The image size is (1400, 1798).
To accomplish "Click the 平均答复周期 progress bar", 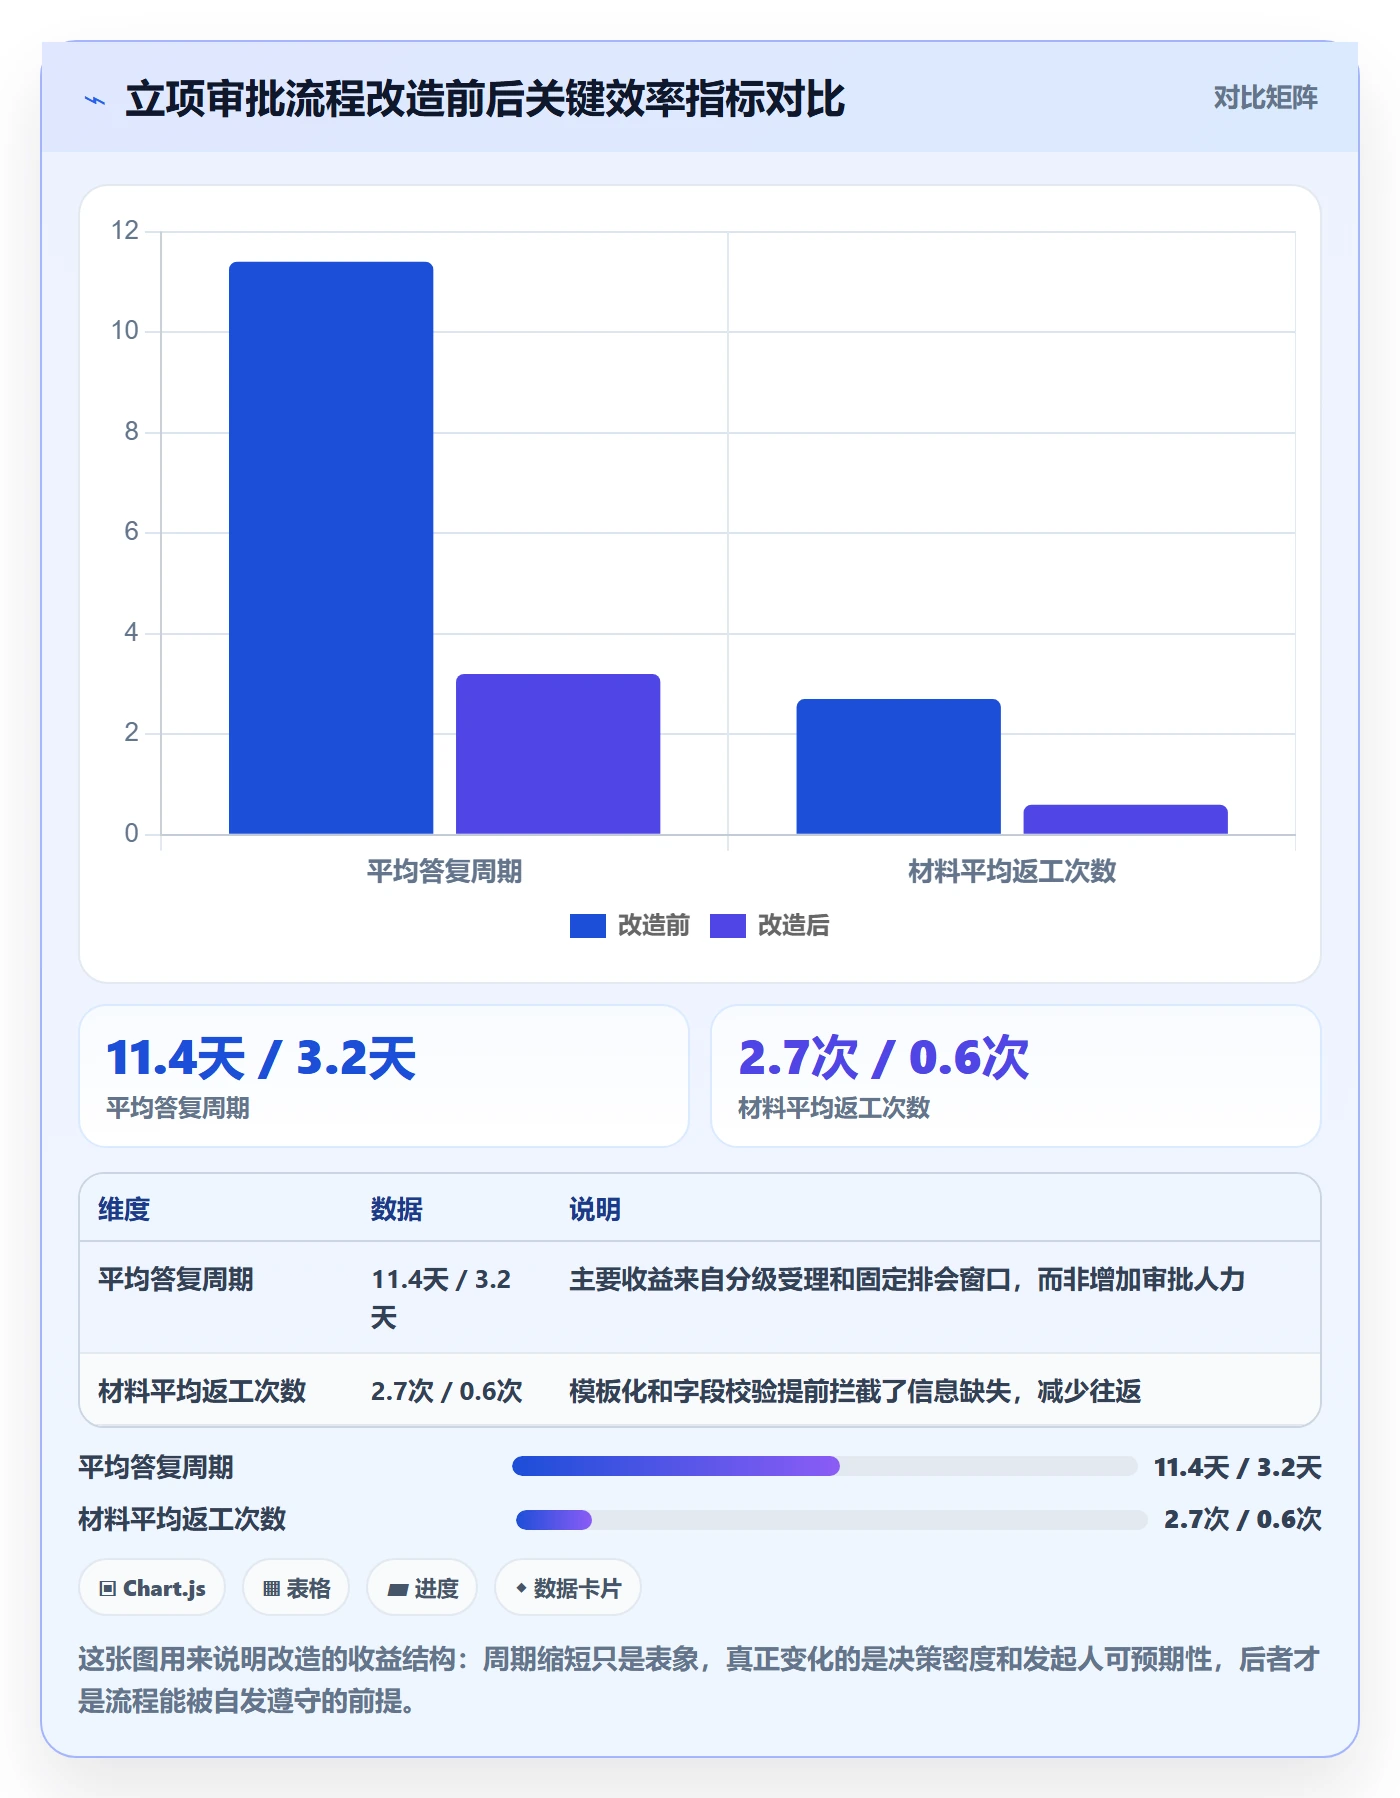I will point(825,1466).
